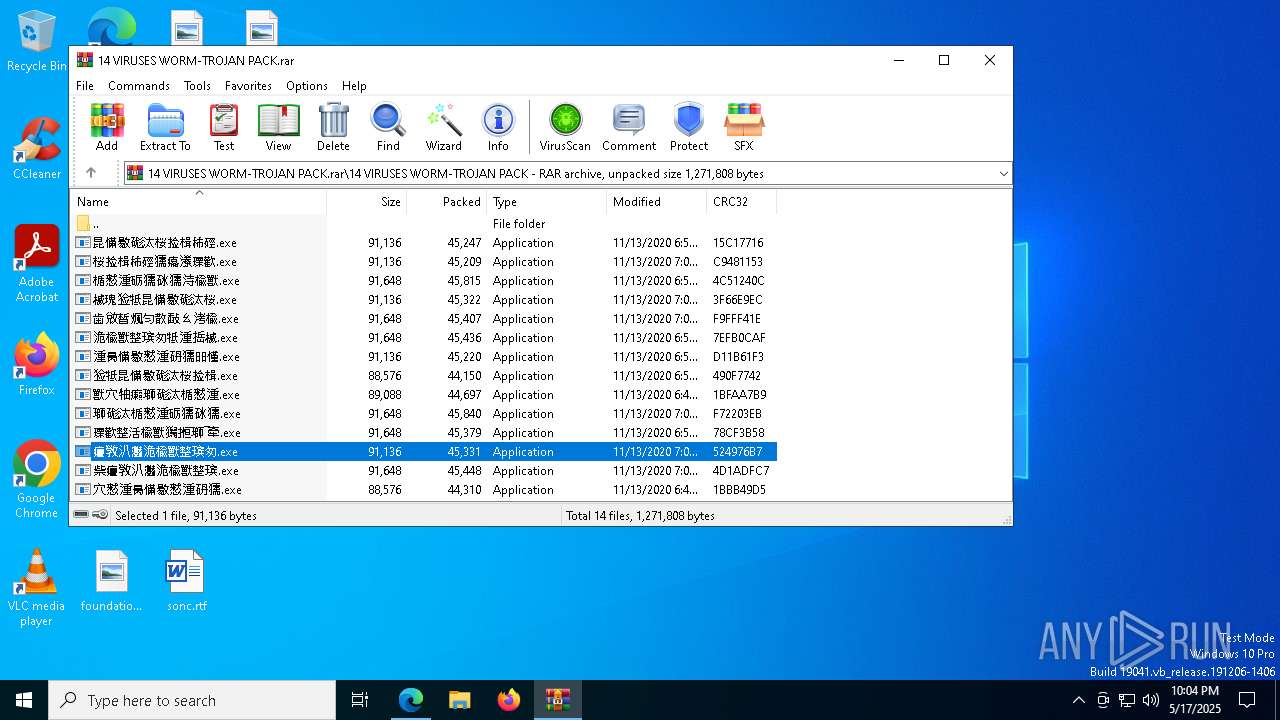
Task: Run the VirusScan icon
Action: [565, 127]
